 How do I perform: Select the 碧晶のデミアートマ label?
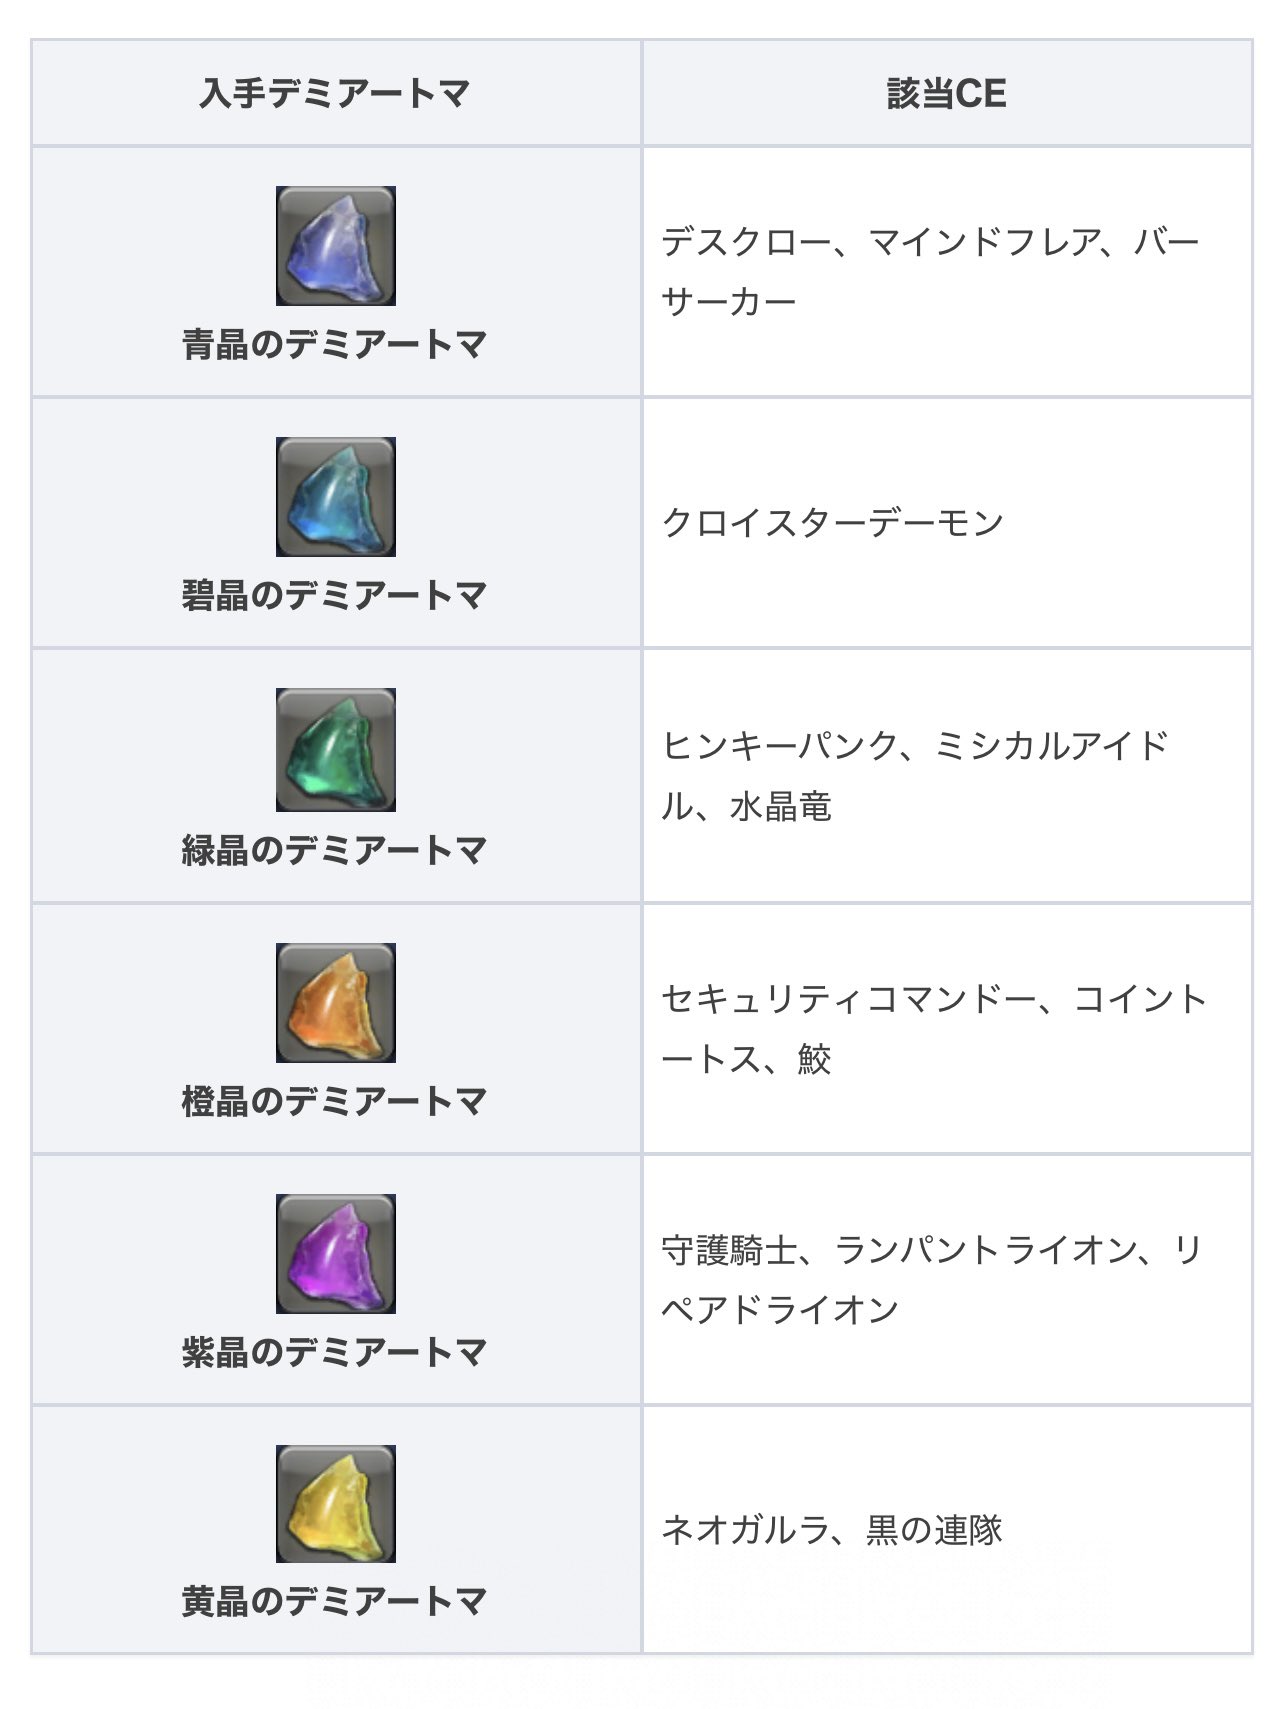pyautogui.click(x=334, y=596)
